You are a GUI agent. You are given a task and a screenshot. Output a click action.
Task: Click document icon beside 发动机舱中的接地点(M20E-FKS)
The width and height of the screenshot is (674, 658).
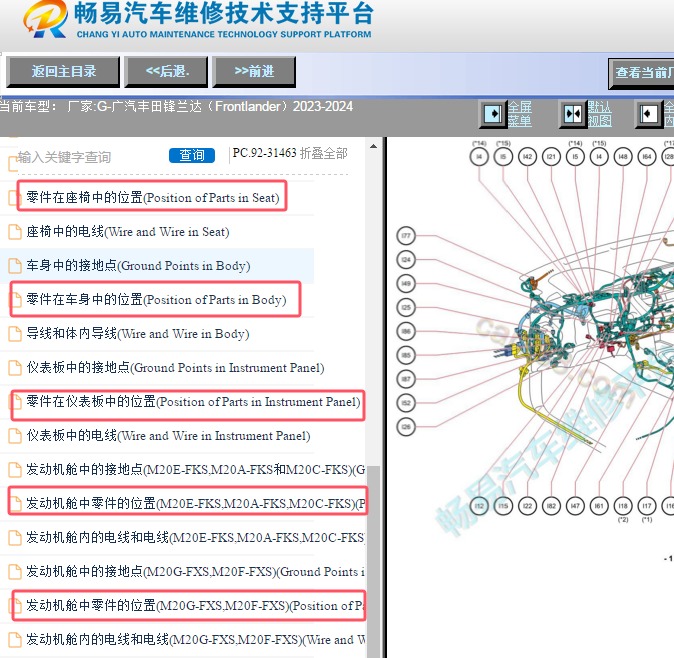pyautogui.click(x=15, y=469)
